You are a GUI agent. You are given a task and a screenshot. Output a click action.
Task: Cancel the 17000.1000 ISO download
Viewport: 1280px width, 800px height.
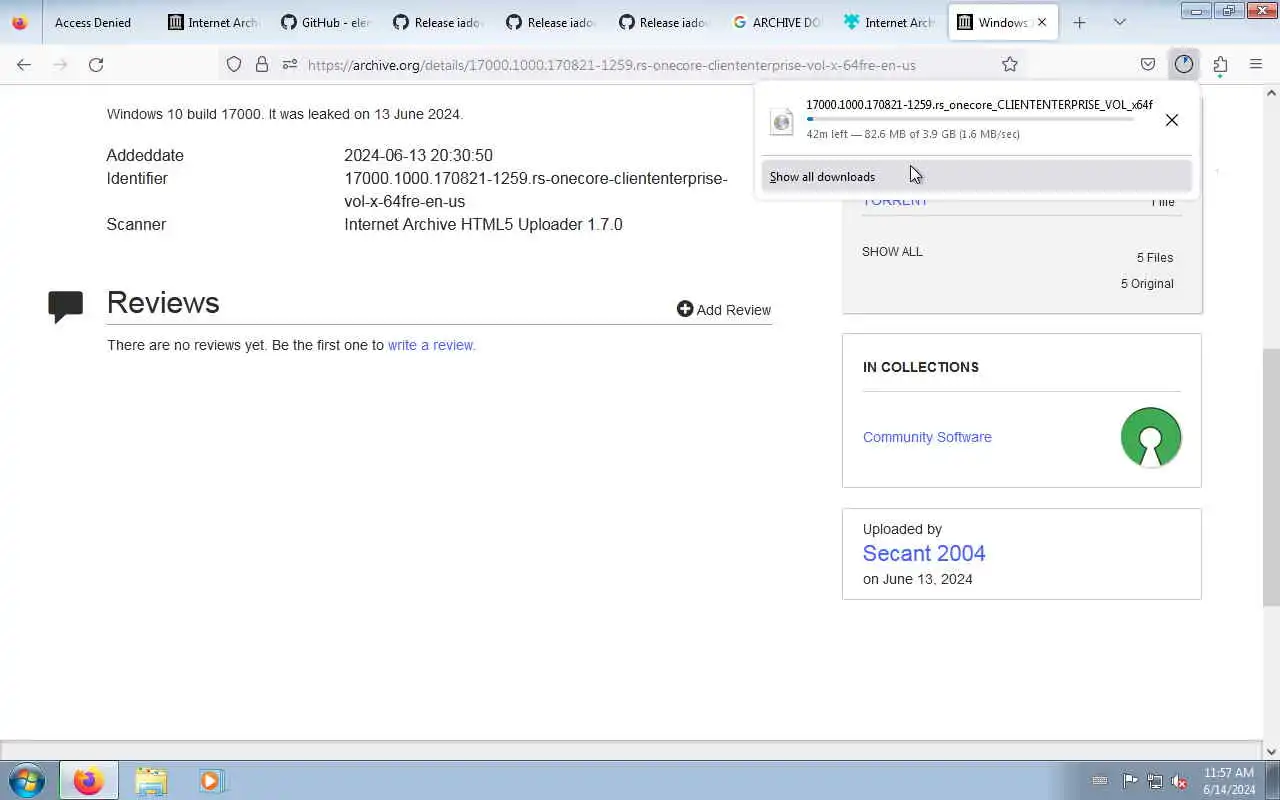click(x=1172, y=120)
